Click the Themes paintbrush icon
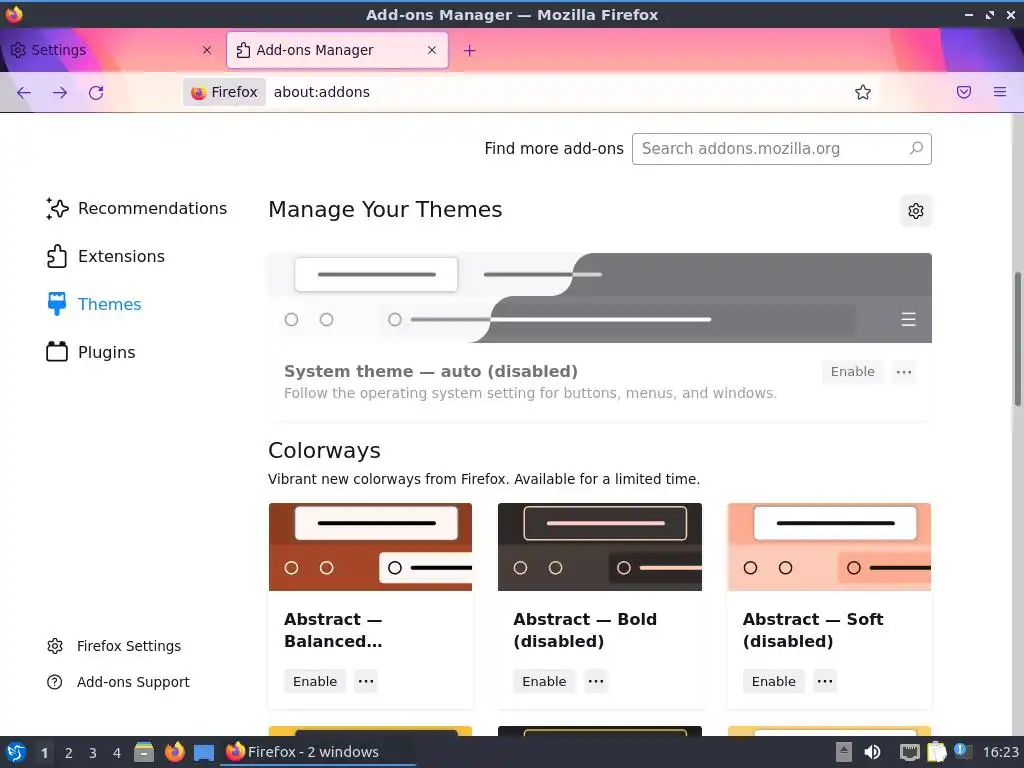 click(57, 304)
